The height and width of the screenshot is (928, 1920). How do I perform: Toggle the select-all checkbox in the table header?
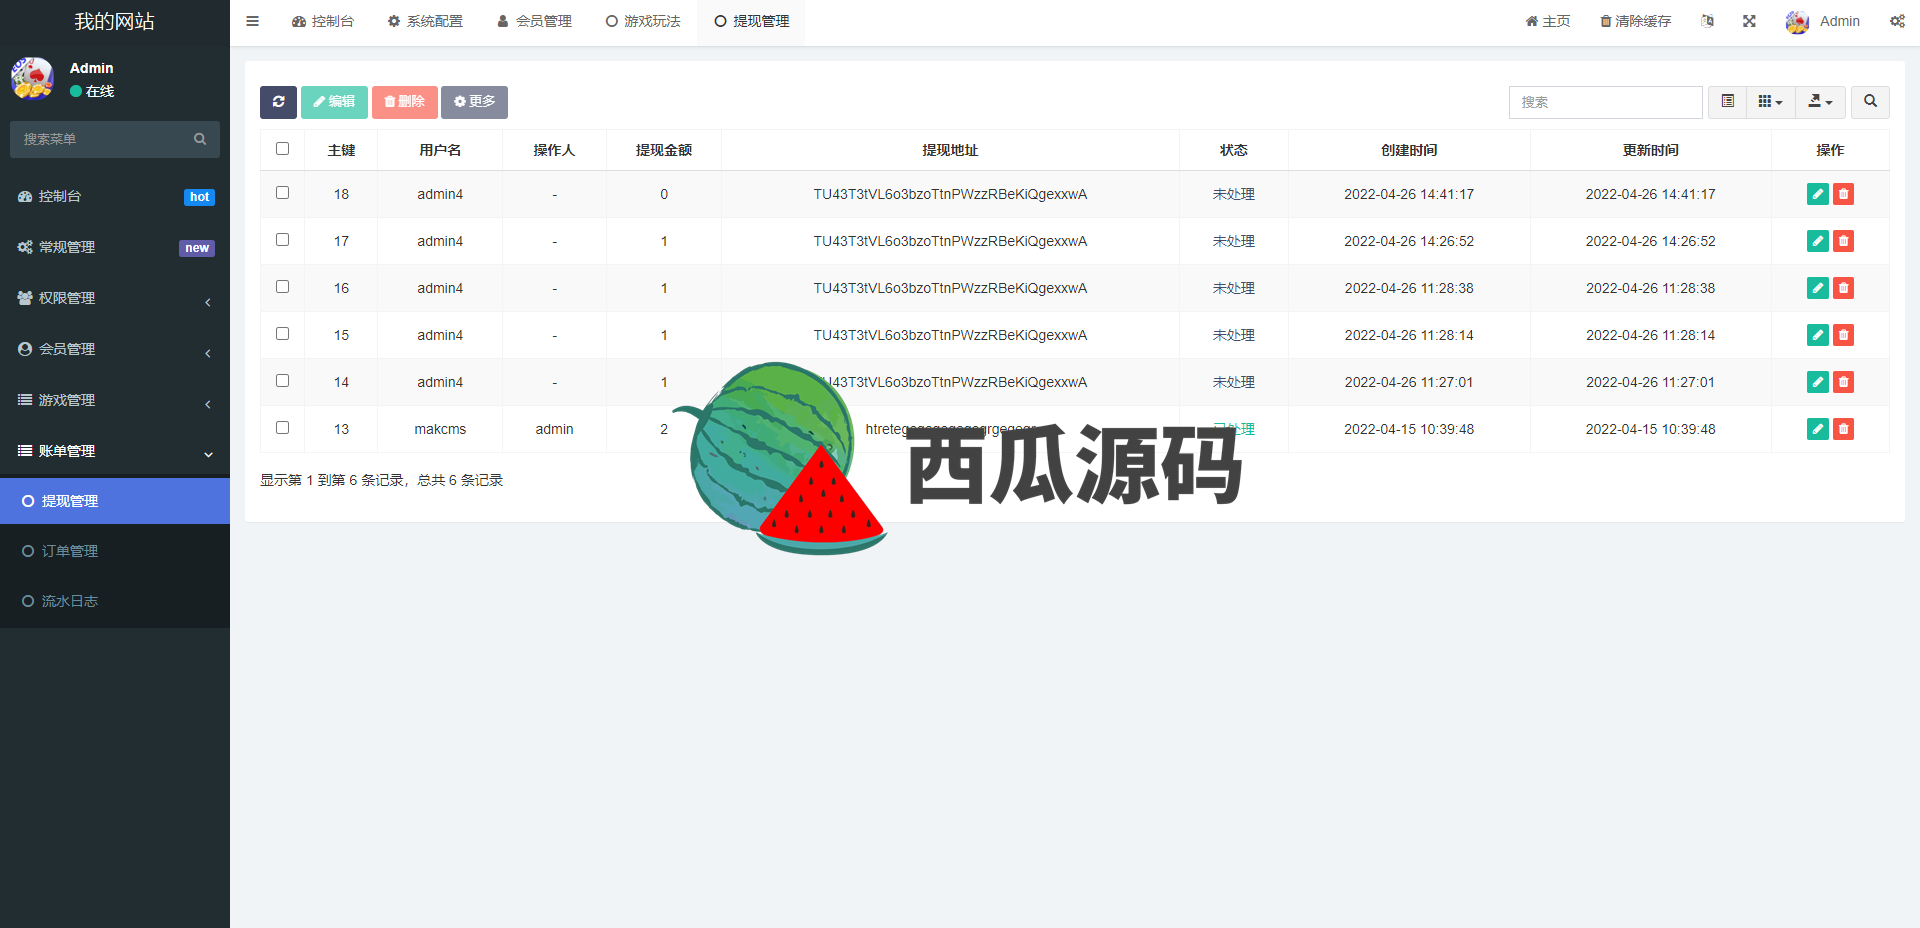tap(282, 149)
